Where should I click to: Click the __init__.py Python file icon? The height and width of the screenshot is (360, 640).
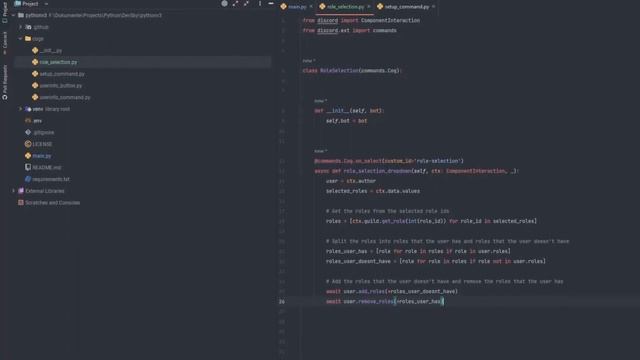tap(35, 50)
